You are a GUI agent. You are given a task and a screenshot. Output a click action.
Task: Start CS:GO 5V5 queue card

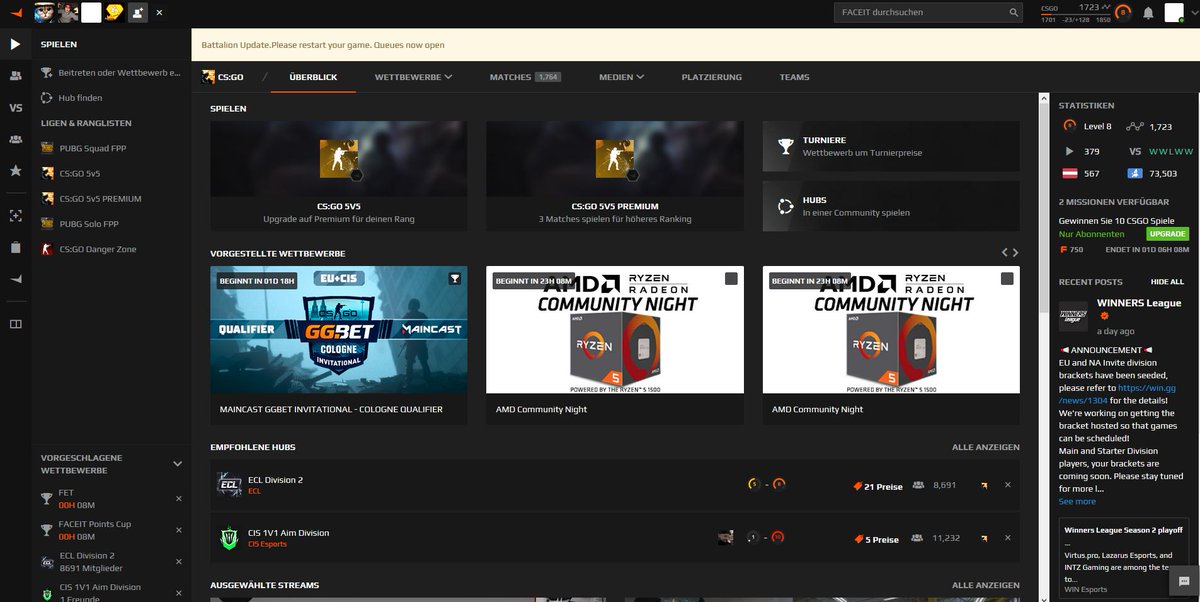pos(339,175)
